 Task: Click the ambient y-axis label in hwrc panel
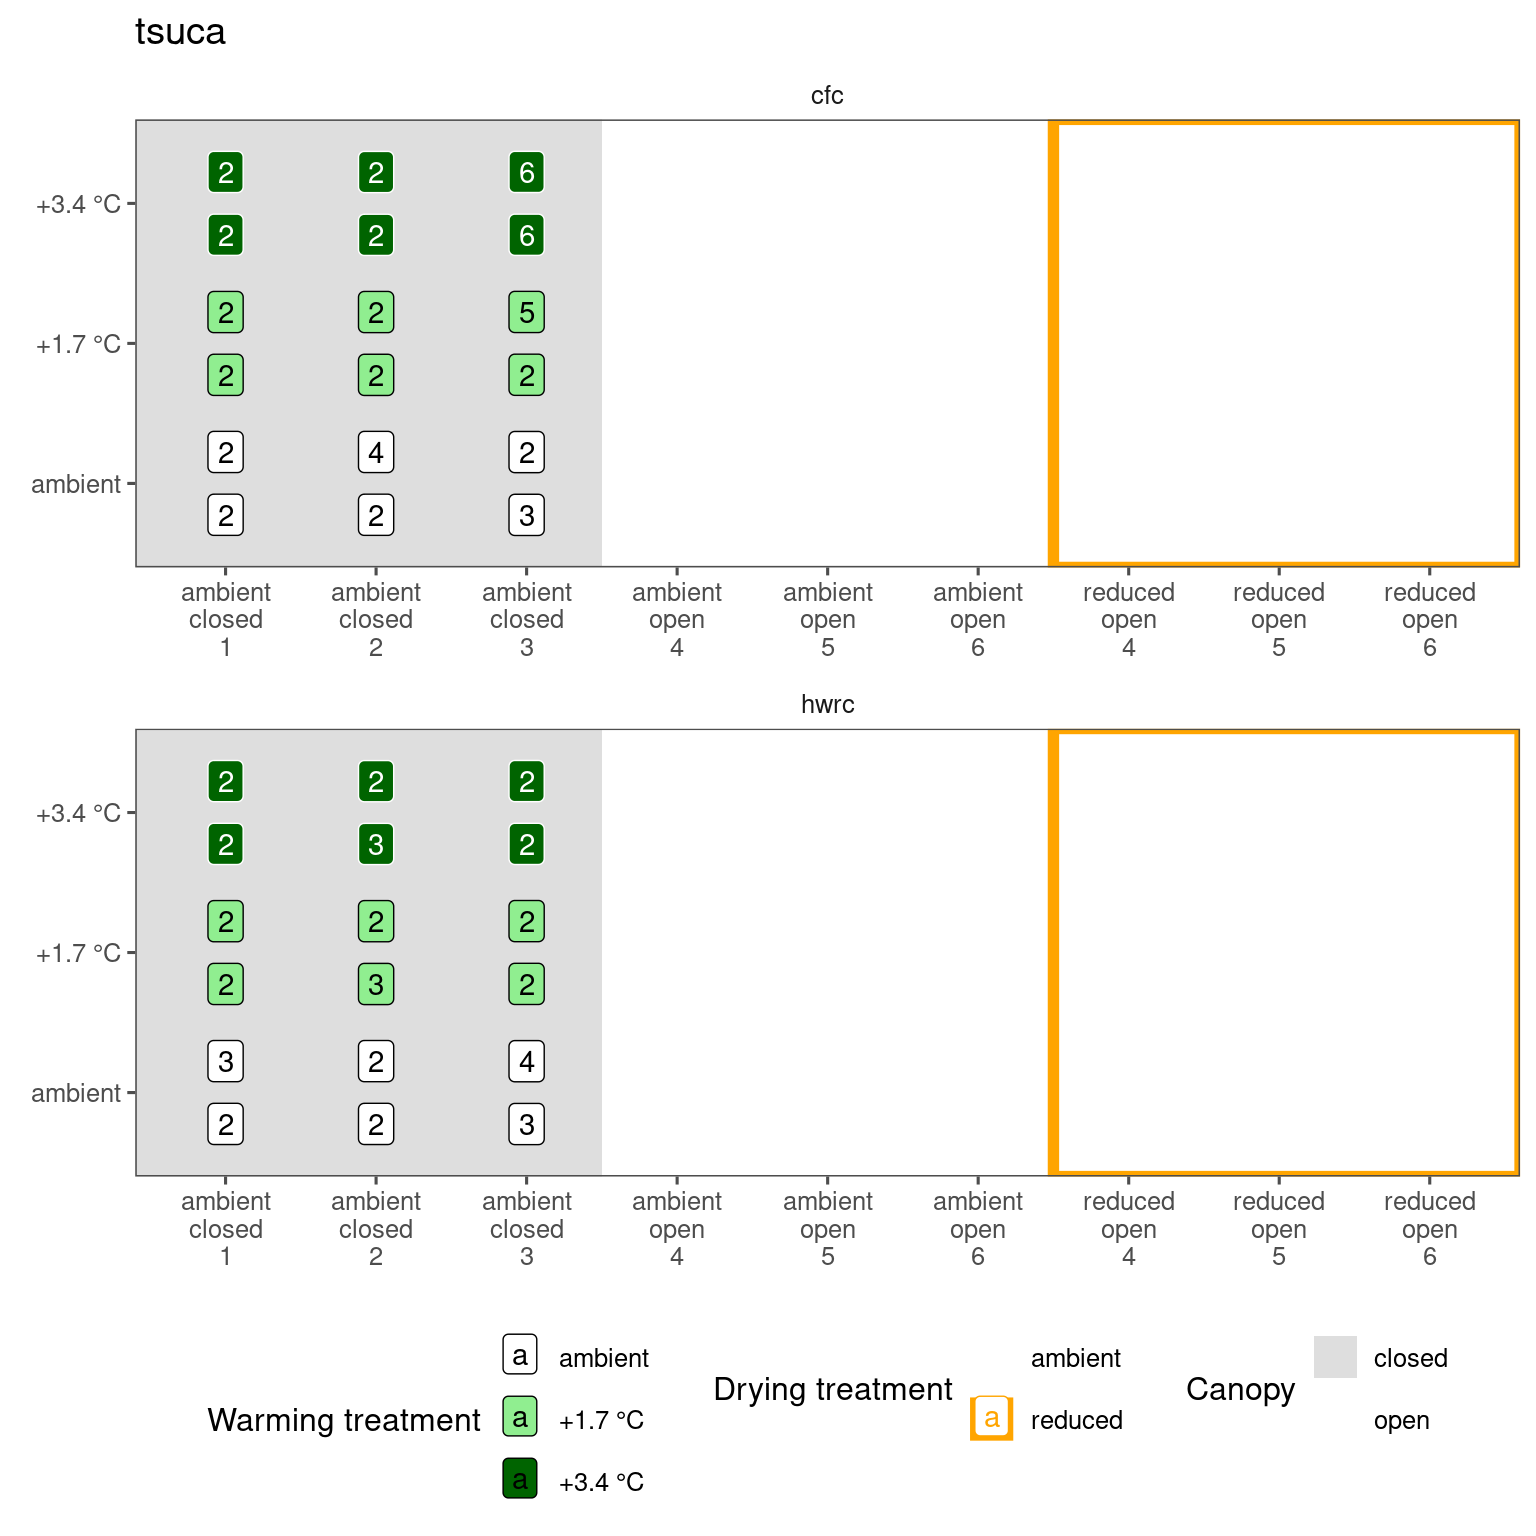[x=76, y=1094]
